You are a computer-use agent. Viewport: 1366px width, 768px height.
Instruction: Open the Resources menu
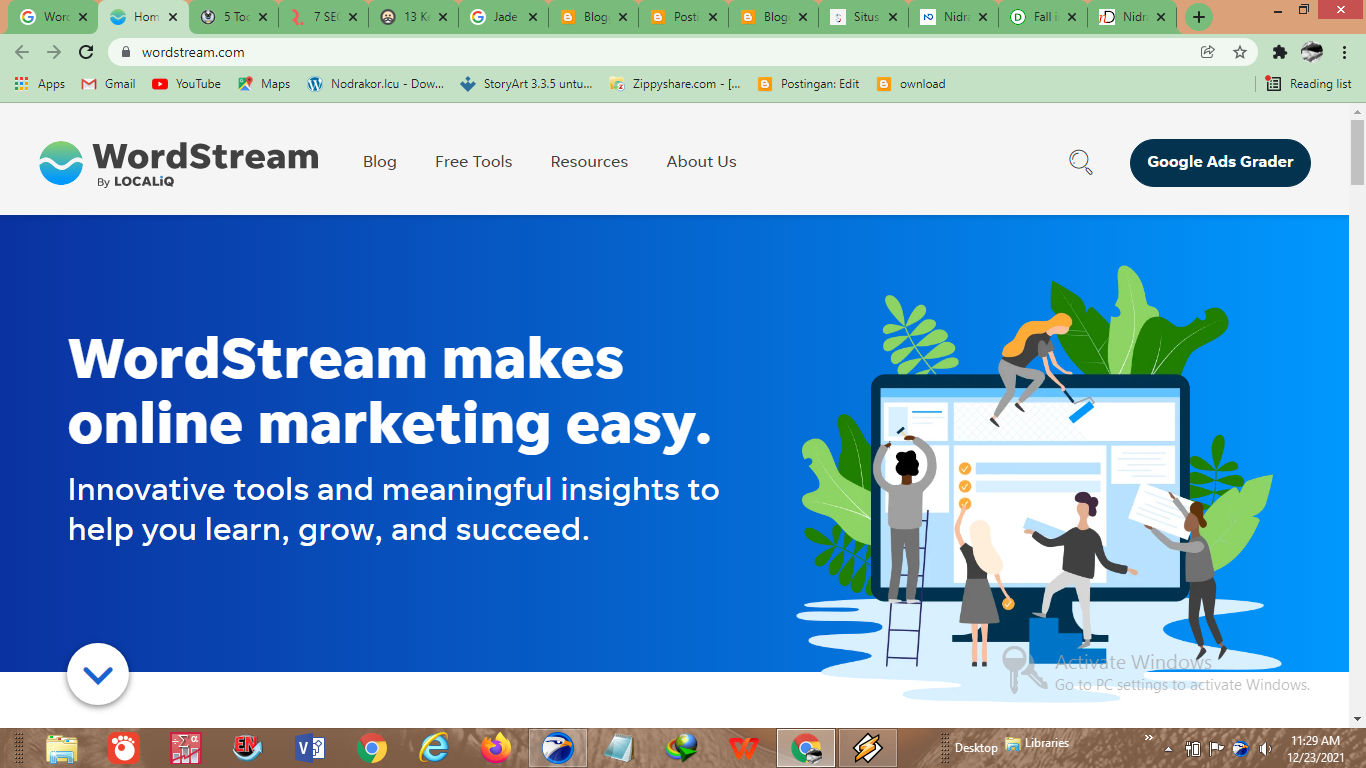[589, 162]
